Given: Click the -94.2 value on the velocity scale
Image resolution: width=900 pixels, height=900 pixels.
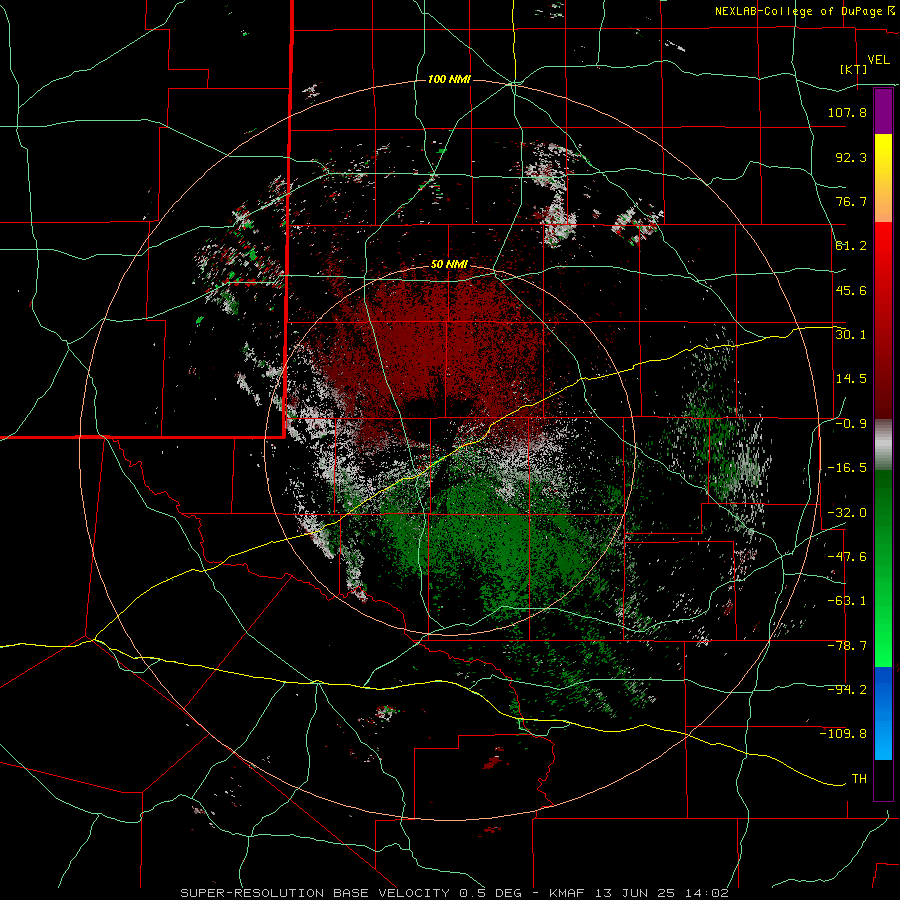Looking at the screenshot, I should (847, 690).
